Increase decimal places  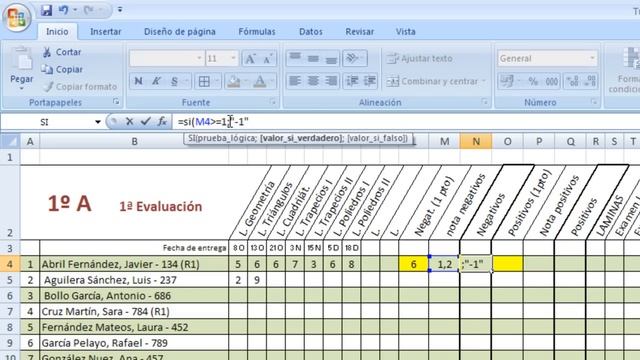click(572, 81)
